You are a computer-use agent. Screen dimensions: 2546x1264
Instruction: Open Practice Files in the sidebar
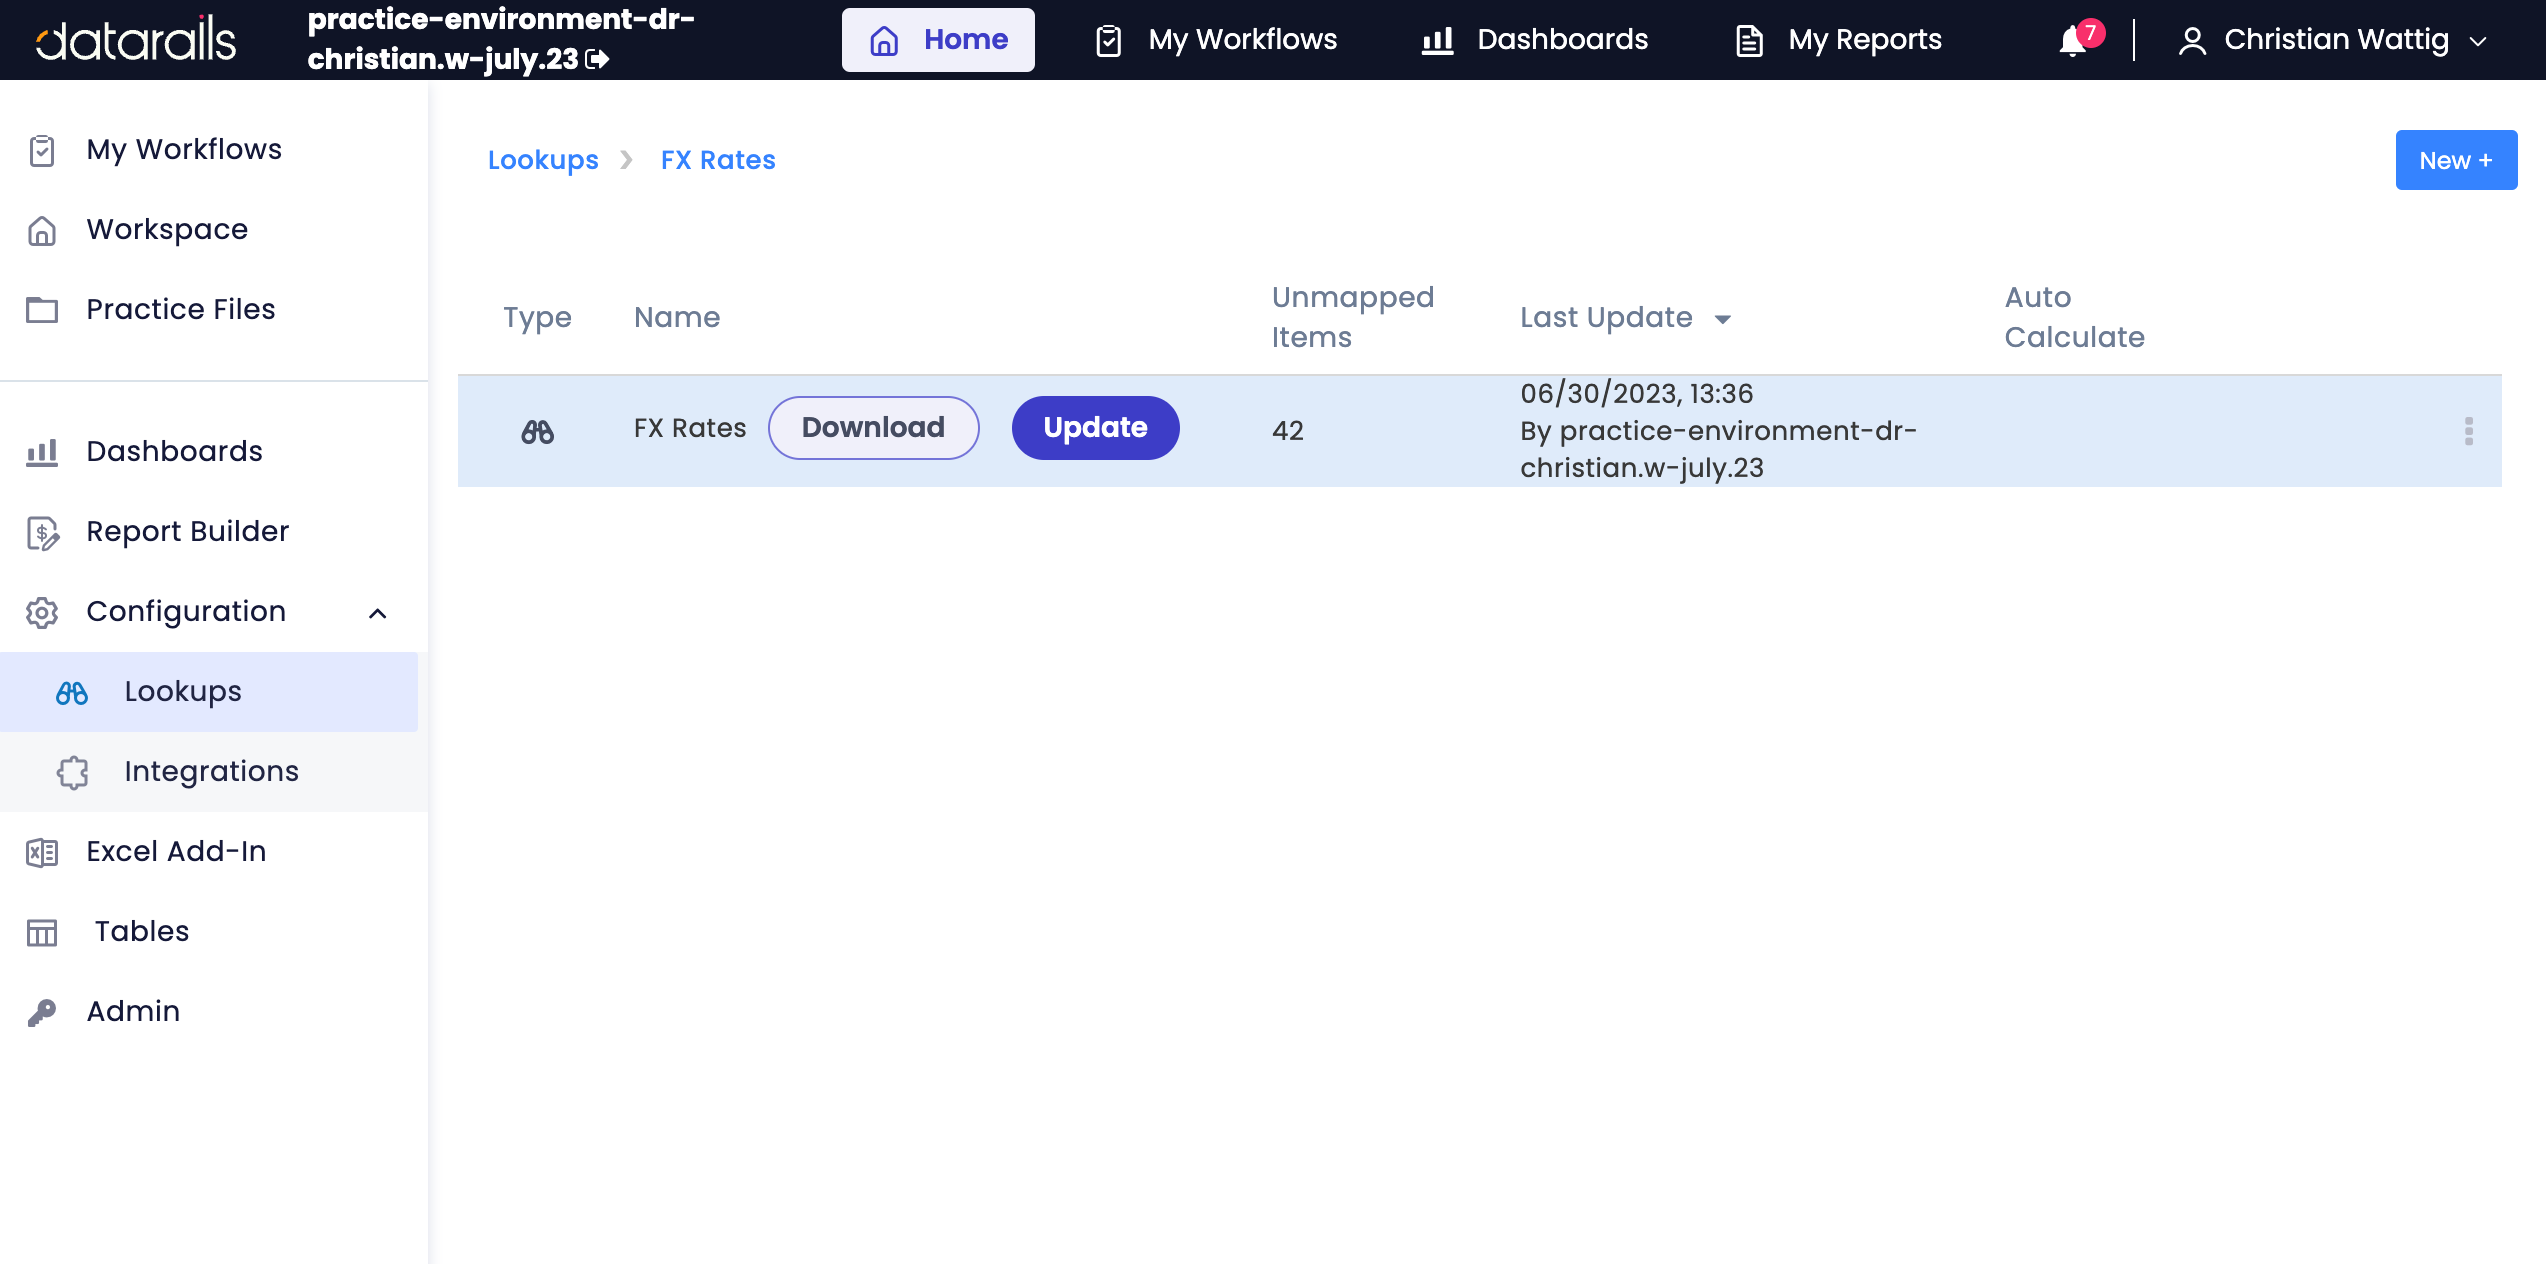181,309
